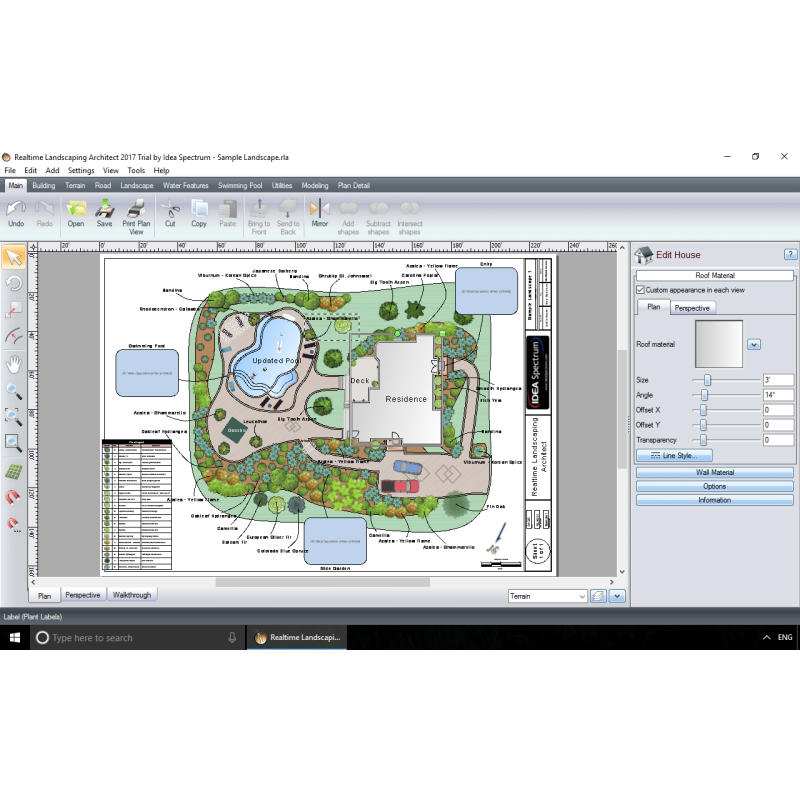Switch to the Perspective view tab at bottom
800x800 pixels.
83,595
